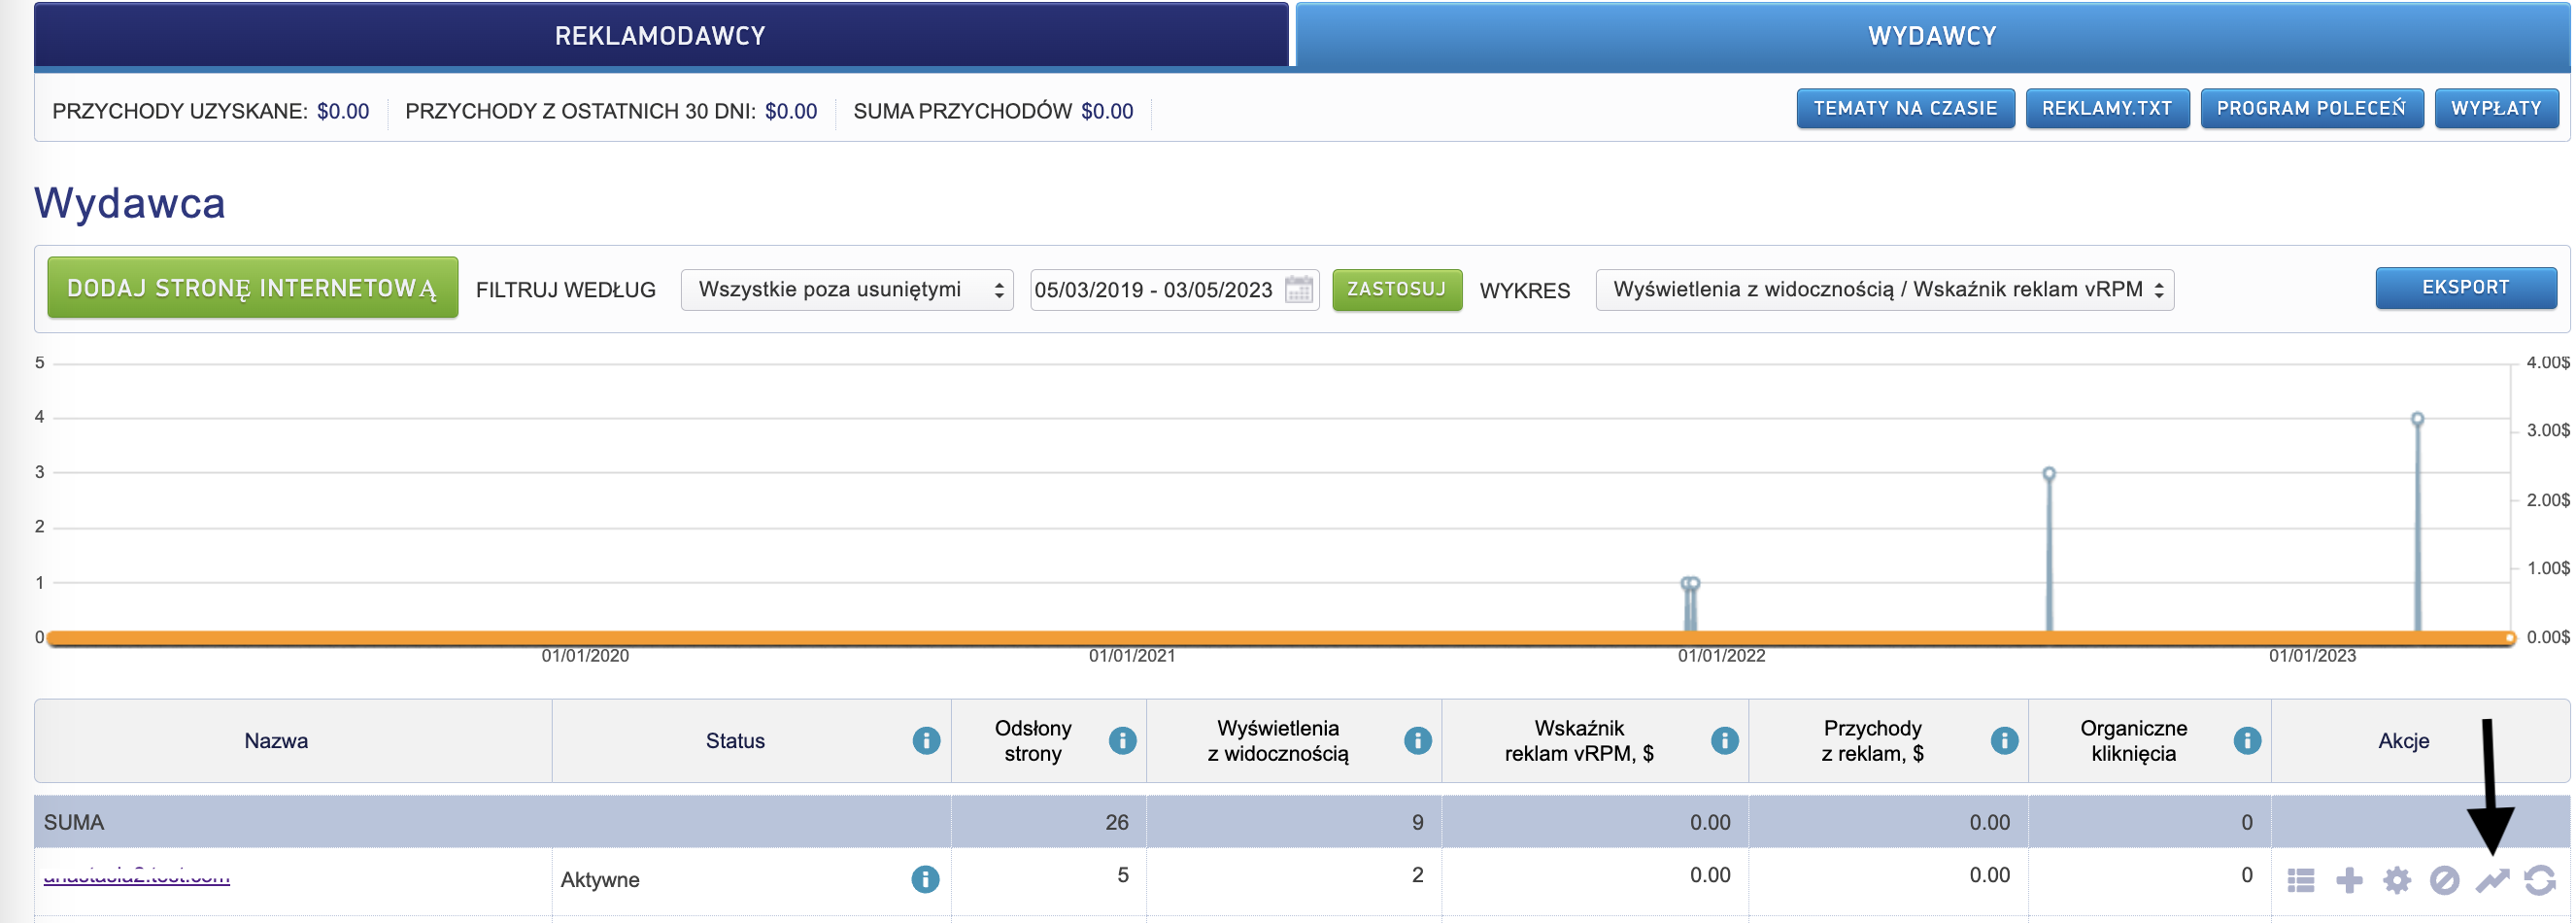Switch to the Wydawcy tab

1932,36
